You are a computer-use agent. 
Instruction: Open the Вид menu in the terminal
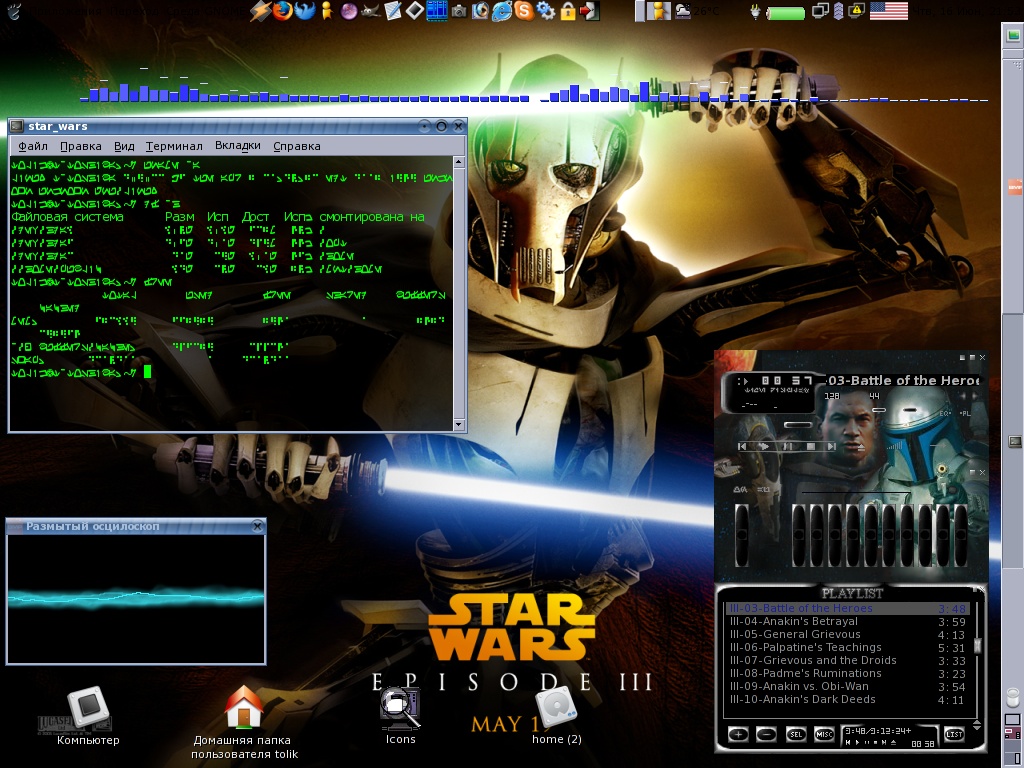pos(123,146)
